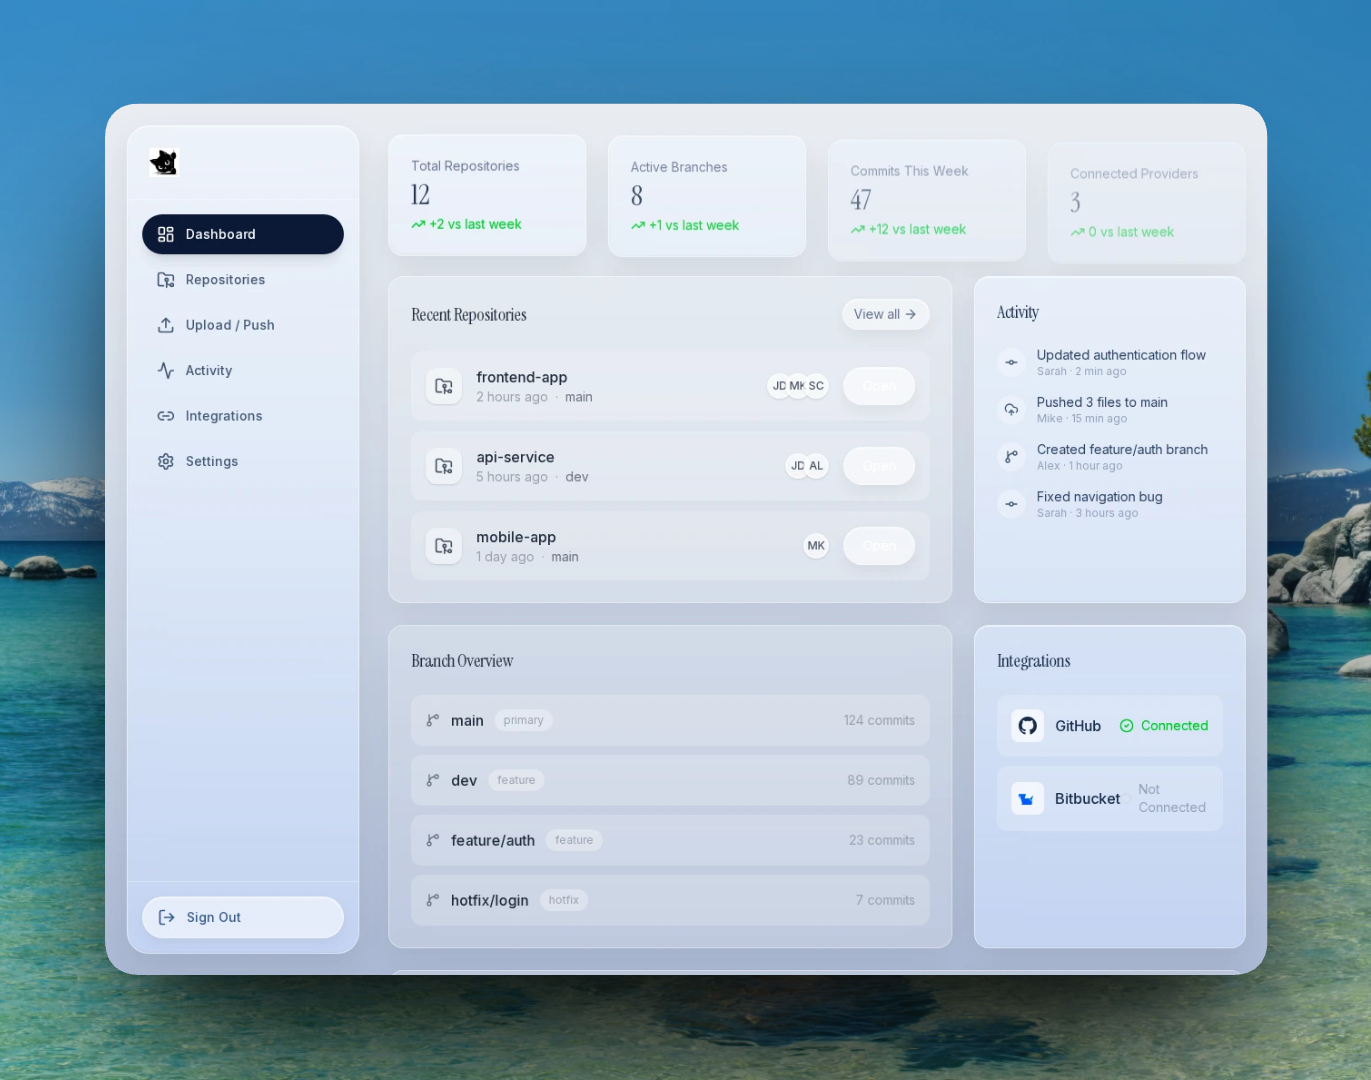Open the Dashboard sidebar item

[x=243, y=234]
